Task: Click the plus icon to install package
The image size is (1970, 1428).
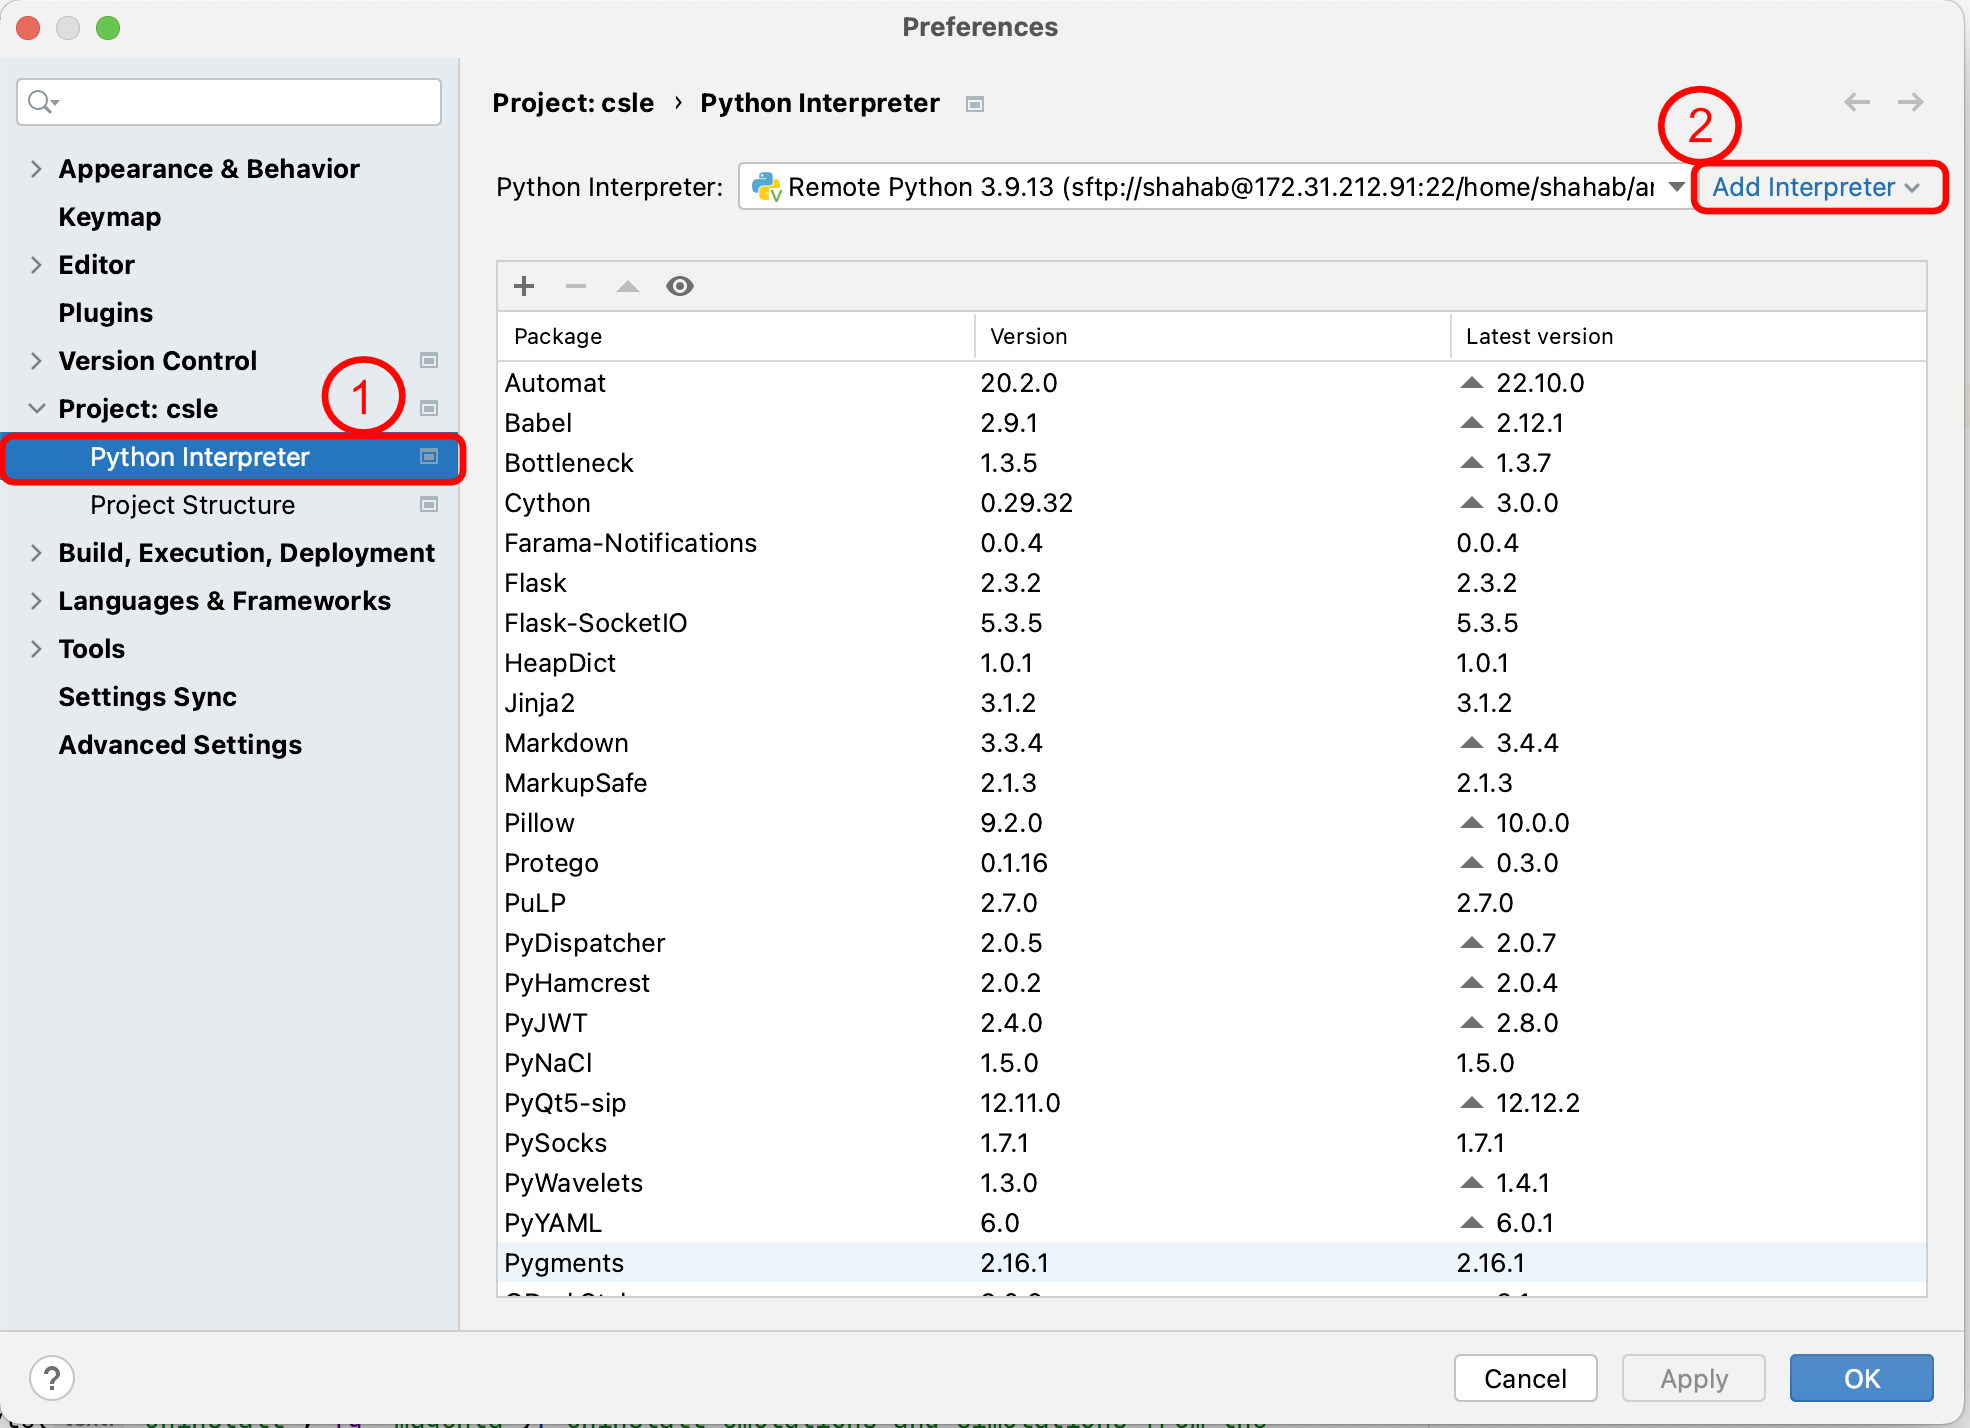Action: click(524, 287)
